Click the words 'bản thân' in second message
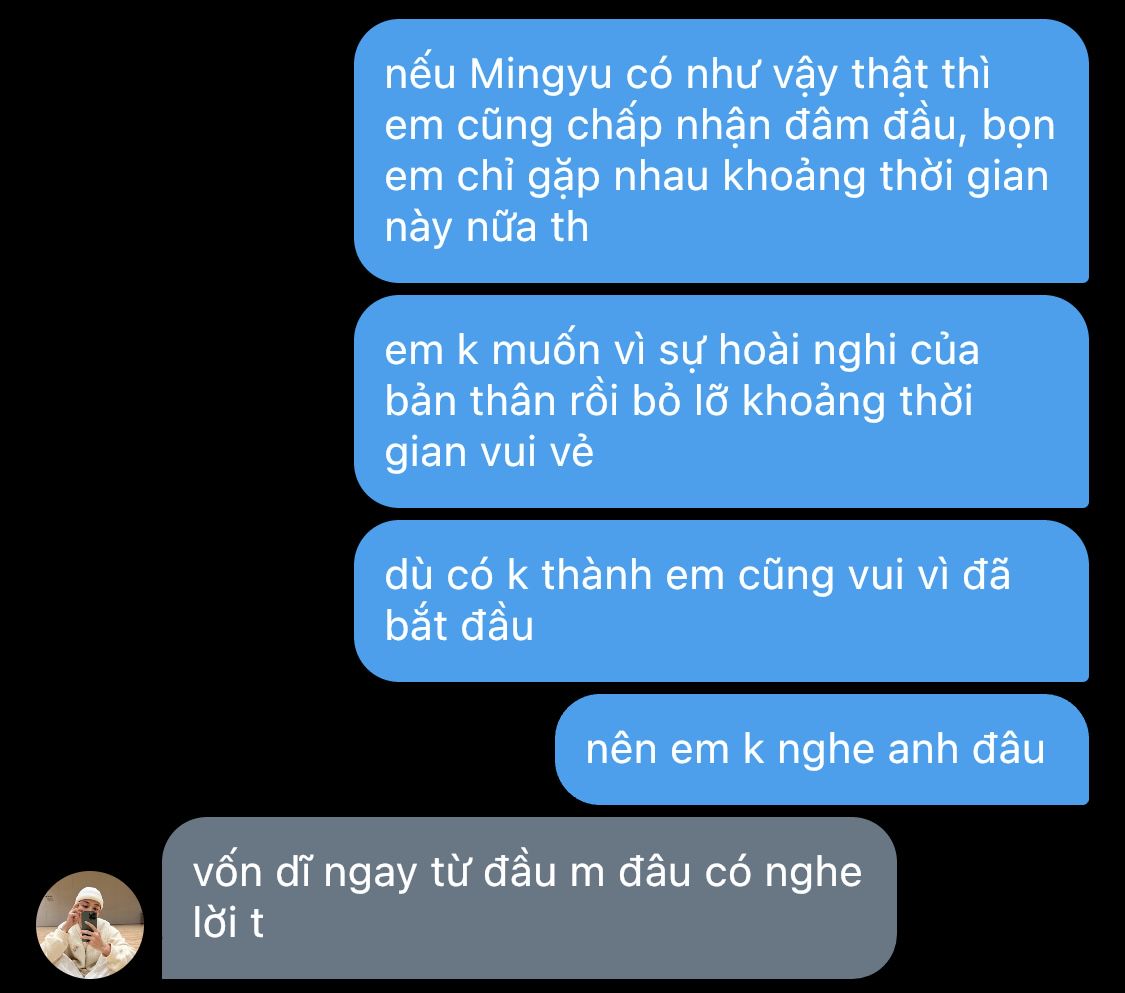Screen dimensions: 1125x993 pos(470,402)
